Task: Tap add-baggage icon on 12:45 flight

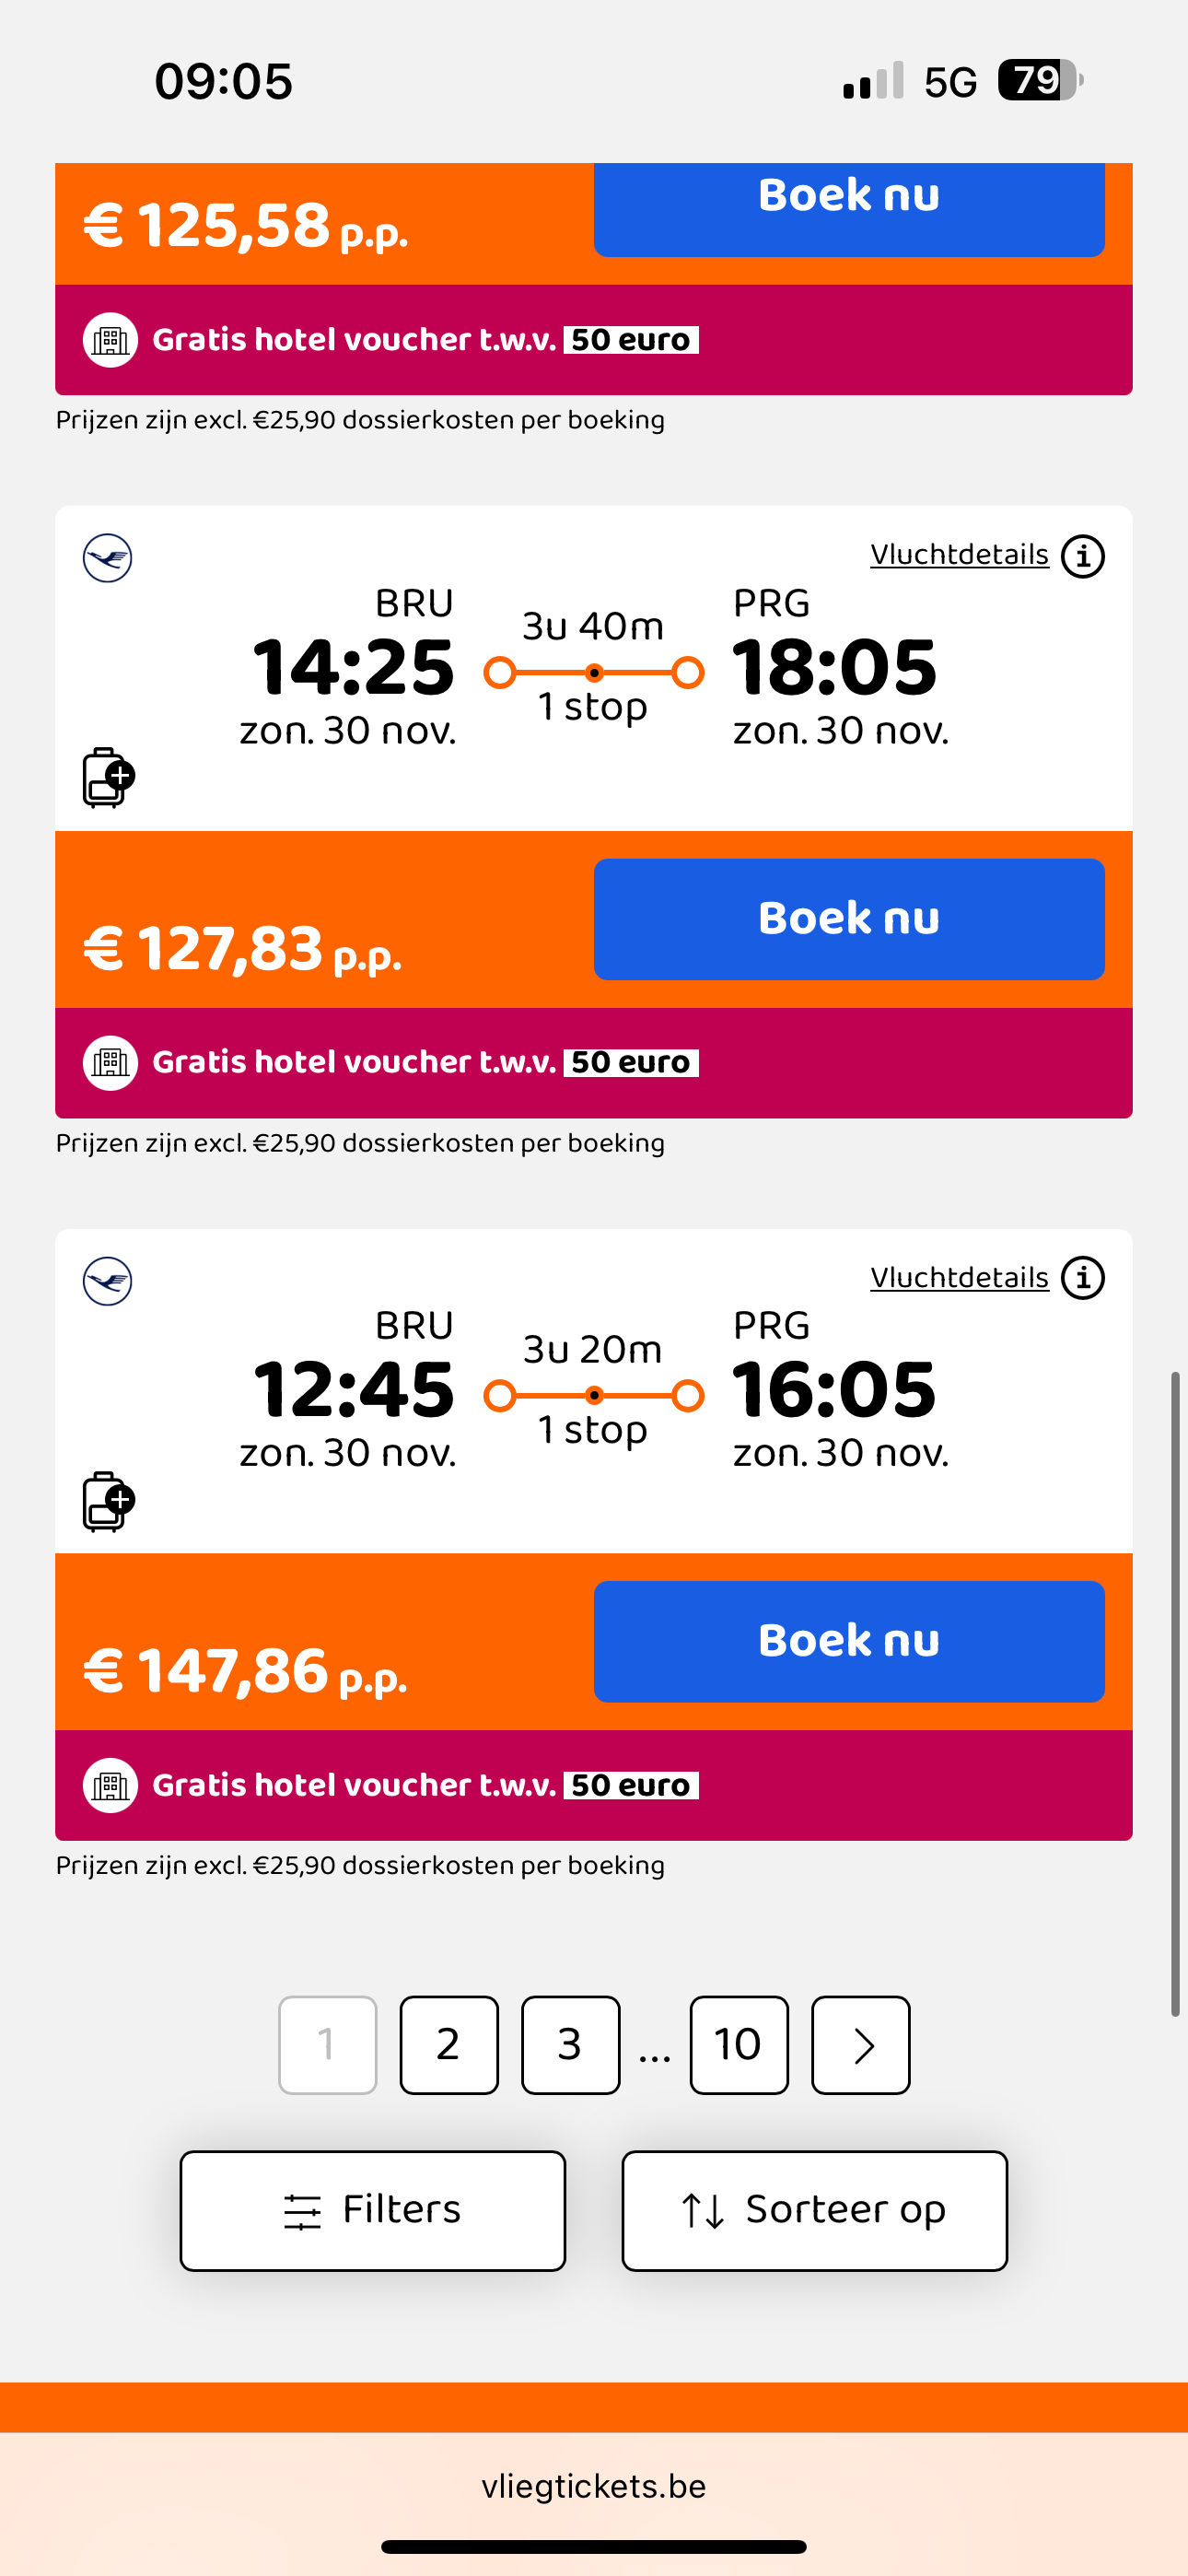Action: coord(108,1500)
